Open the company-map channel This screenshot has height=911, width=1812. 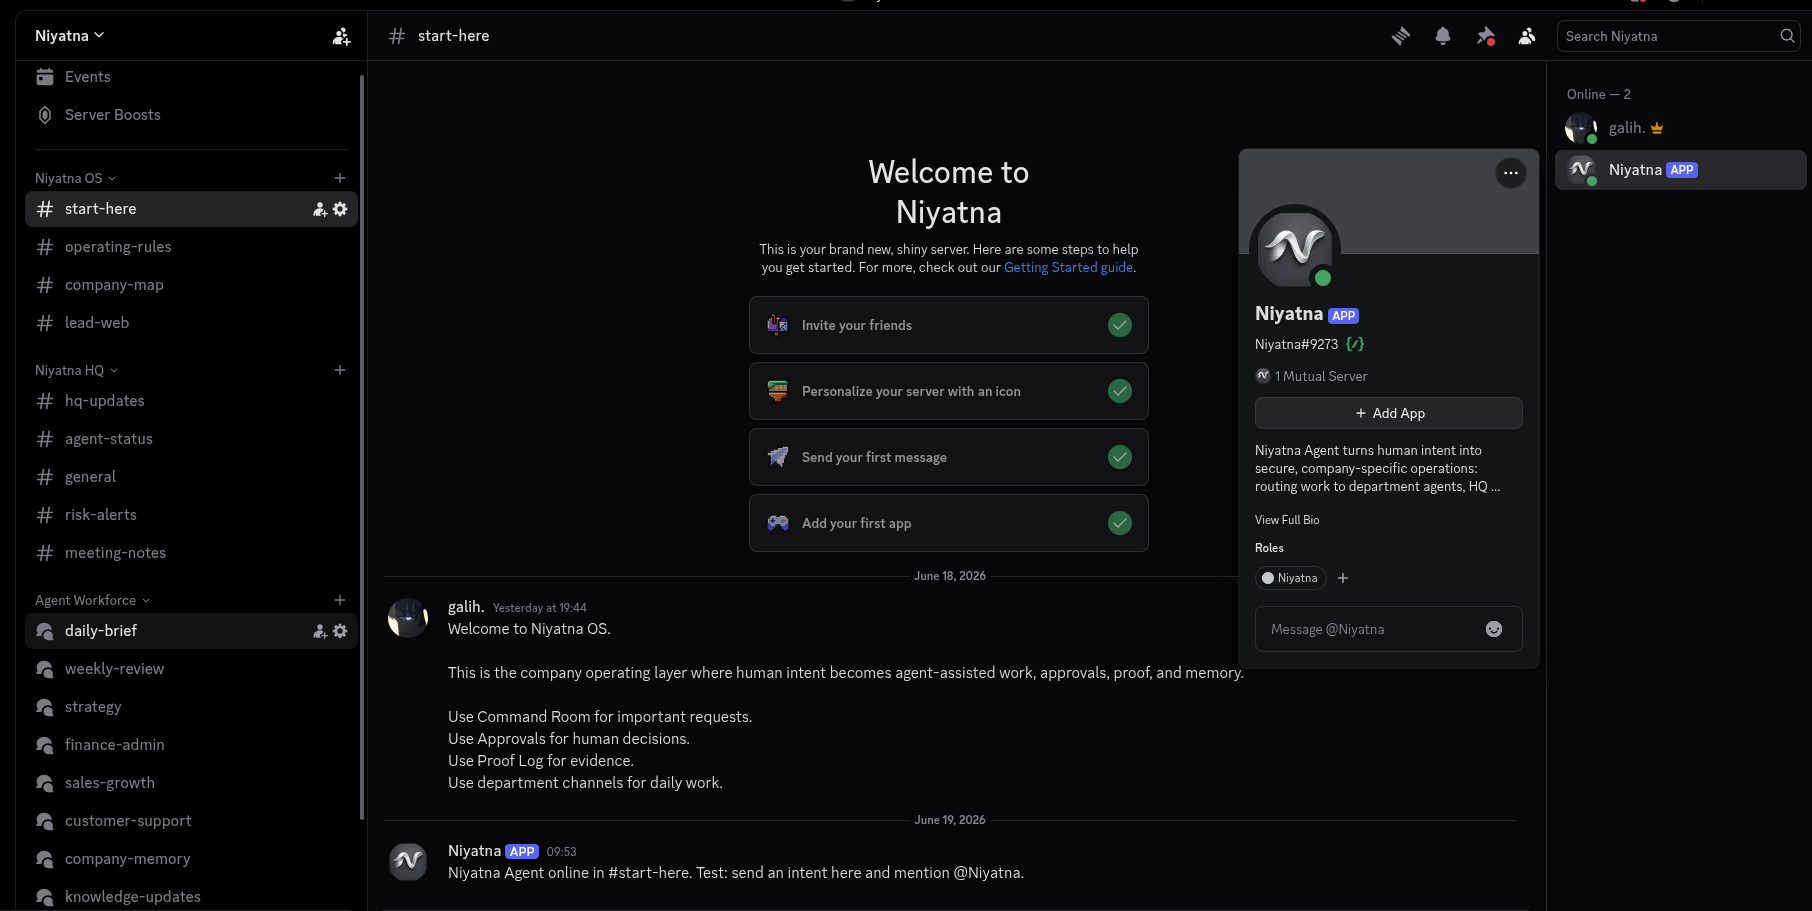coord(190,285)
